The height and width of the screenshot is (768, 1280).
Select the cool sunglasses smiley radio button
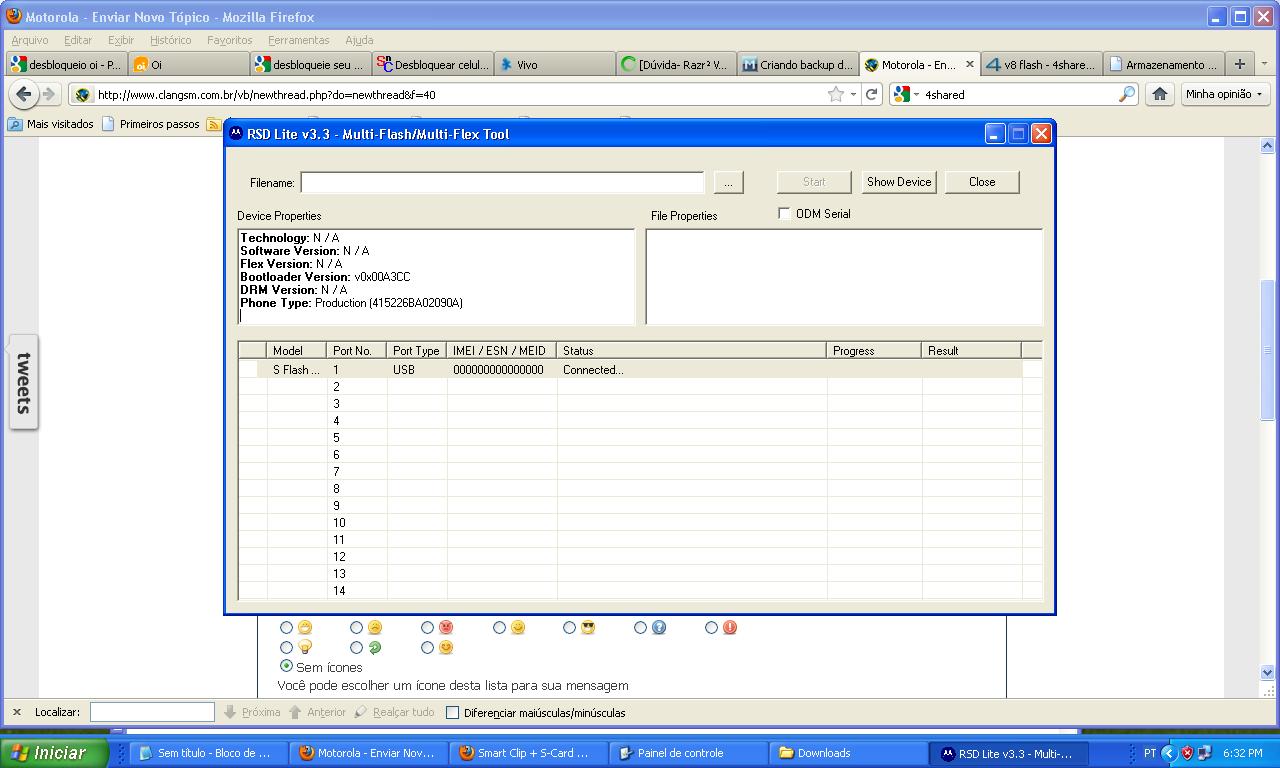coord(569,627)
